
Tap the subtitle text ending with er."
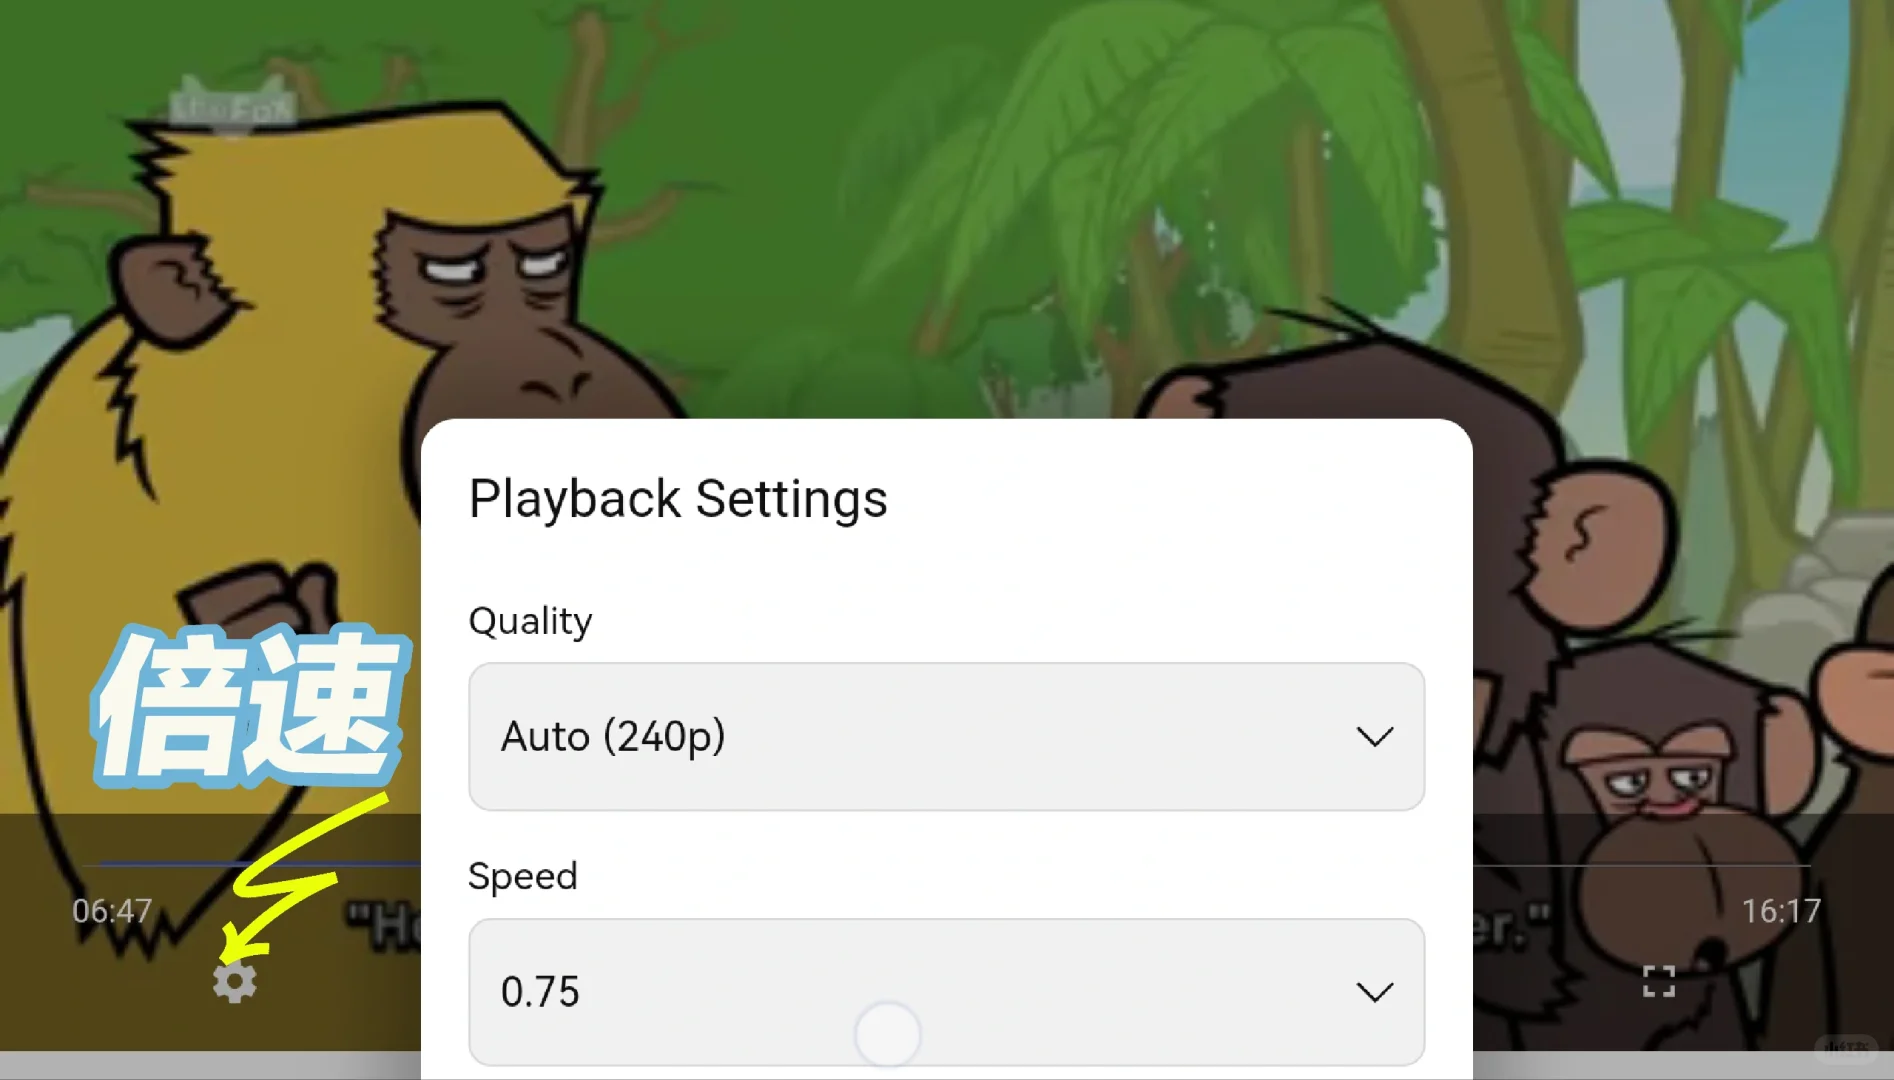[1512, 927]
